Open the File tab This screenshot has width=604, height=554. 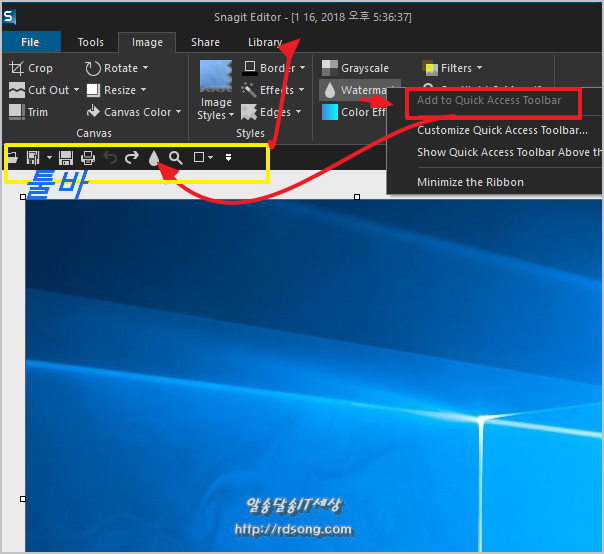(x=30, y=42)
